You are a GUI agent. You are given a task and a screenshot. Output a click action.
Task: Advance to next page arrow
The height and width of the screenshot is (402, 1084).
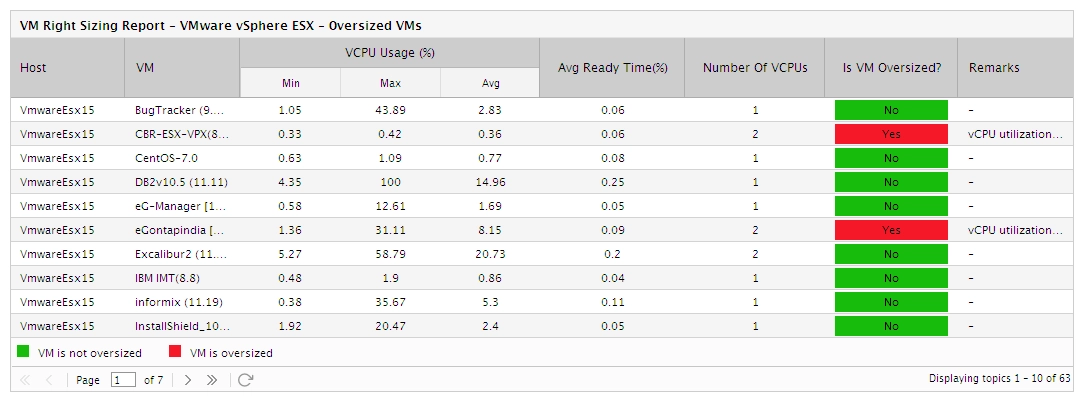pos(188,380)
